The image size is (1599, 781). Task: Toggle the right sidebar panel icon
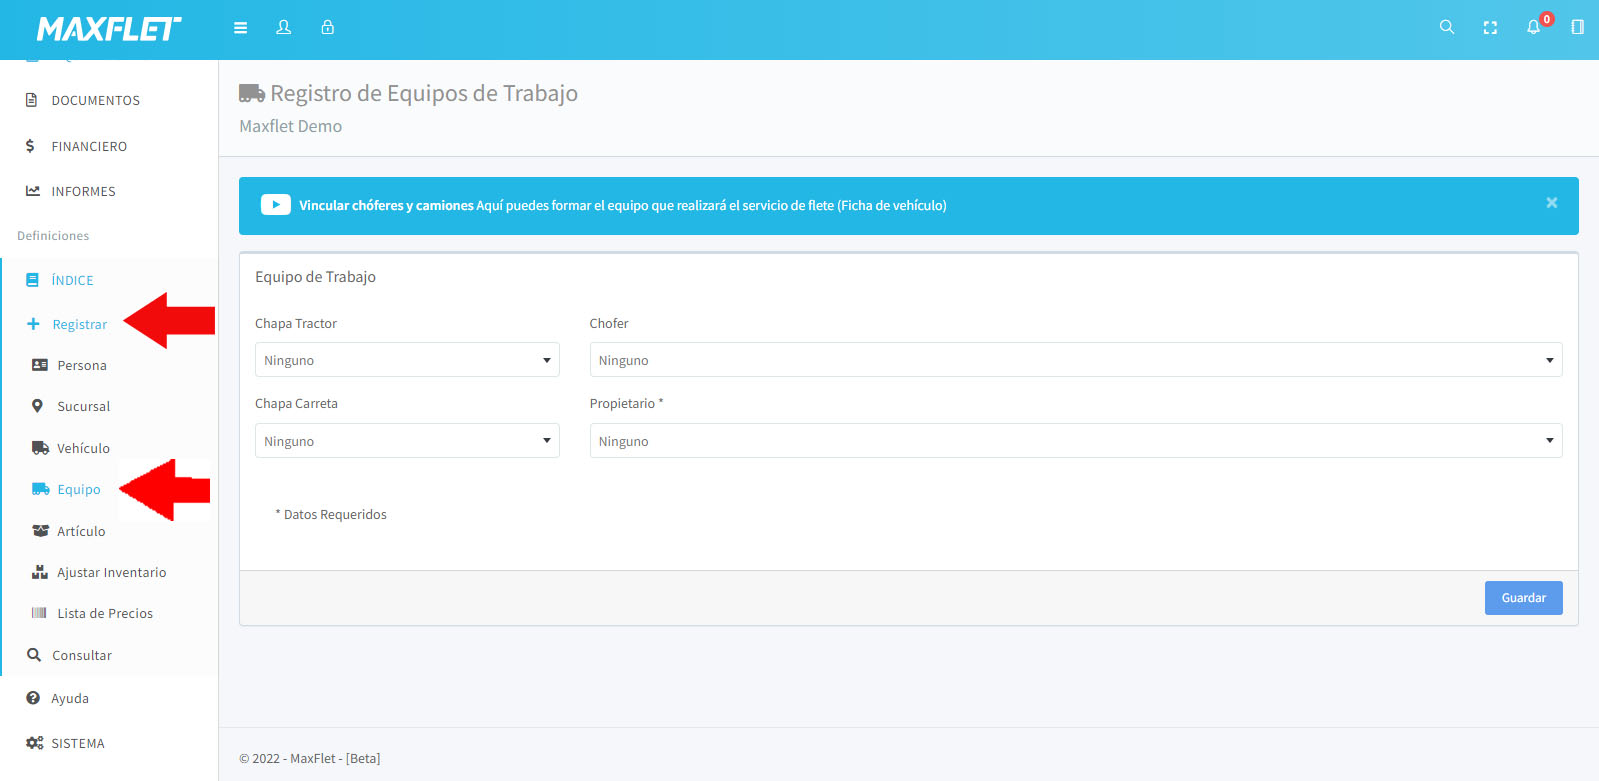pos(1577,28)
